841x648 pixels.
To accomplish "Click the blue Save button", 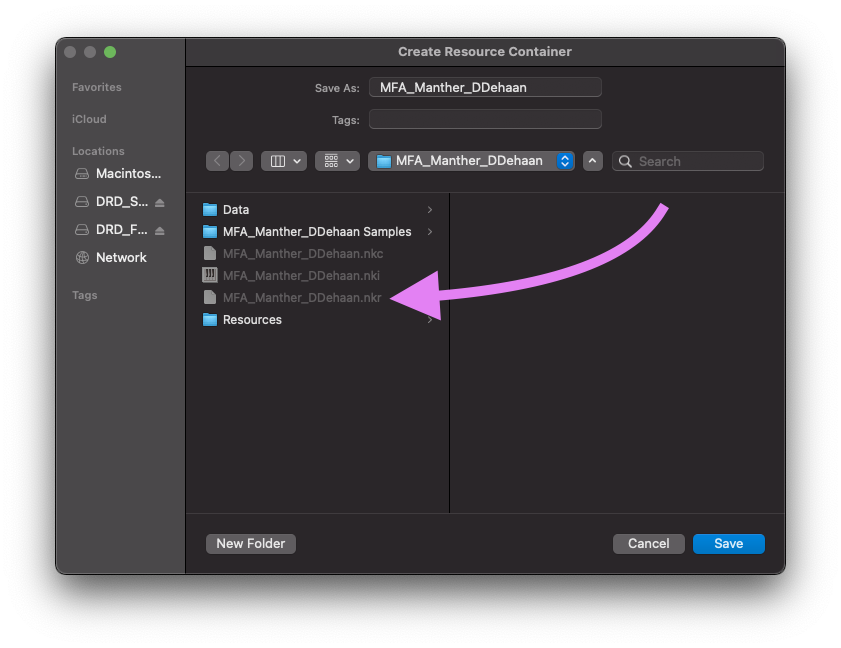I will [728, 544].
